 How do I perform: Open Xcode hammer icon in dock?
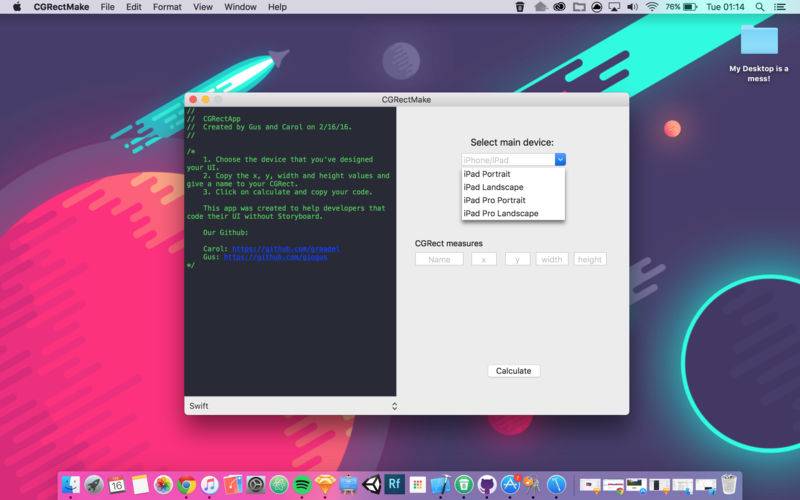click(441, 484)
